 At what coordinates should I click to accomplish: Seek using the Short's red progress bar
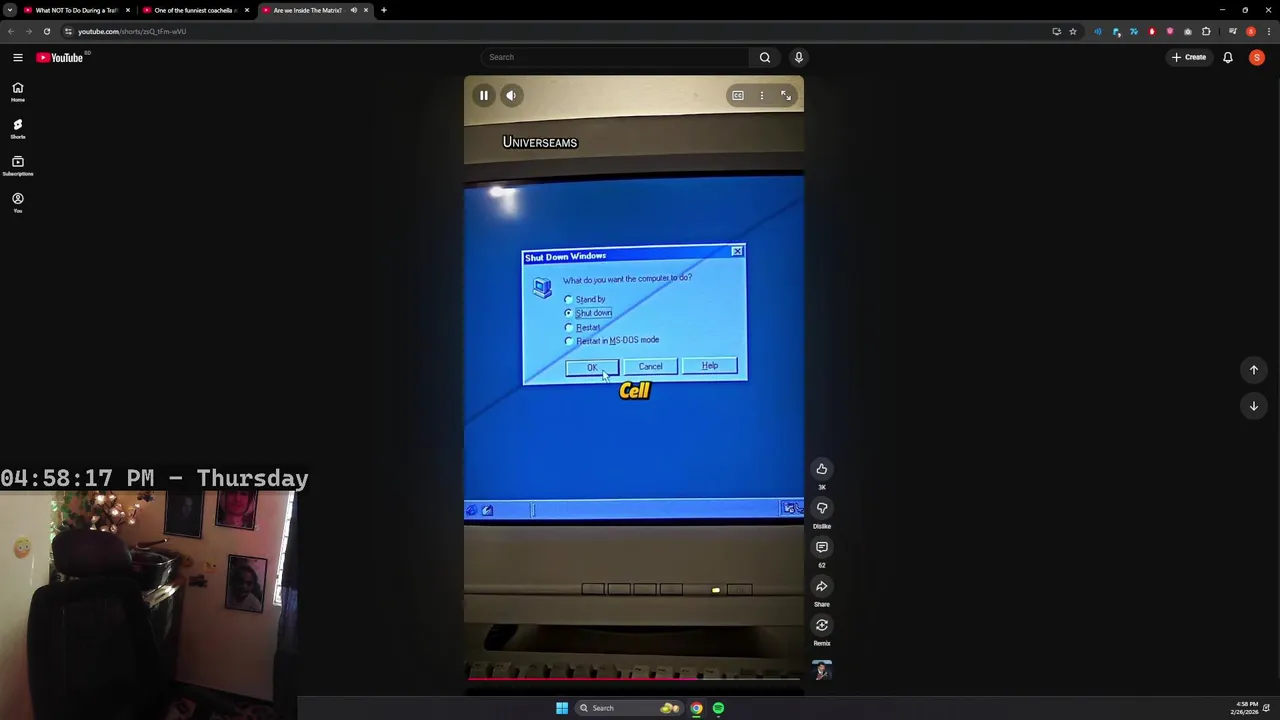634,679
